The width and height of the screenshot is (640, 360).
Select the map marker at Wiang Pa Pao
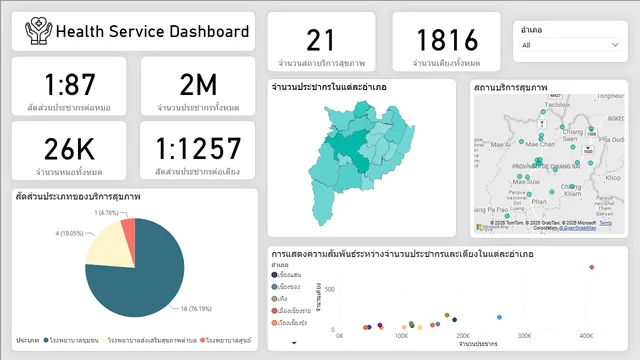(507, 216)
